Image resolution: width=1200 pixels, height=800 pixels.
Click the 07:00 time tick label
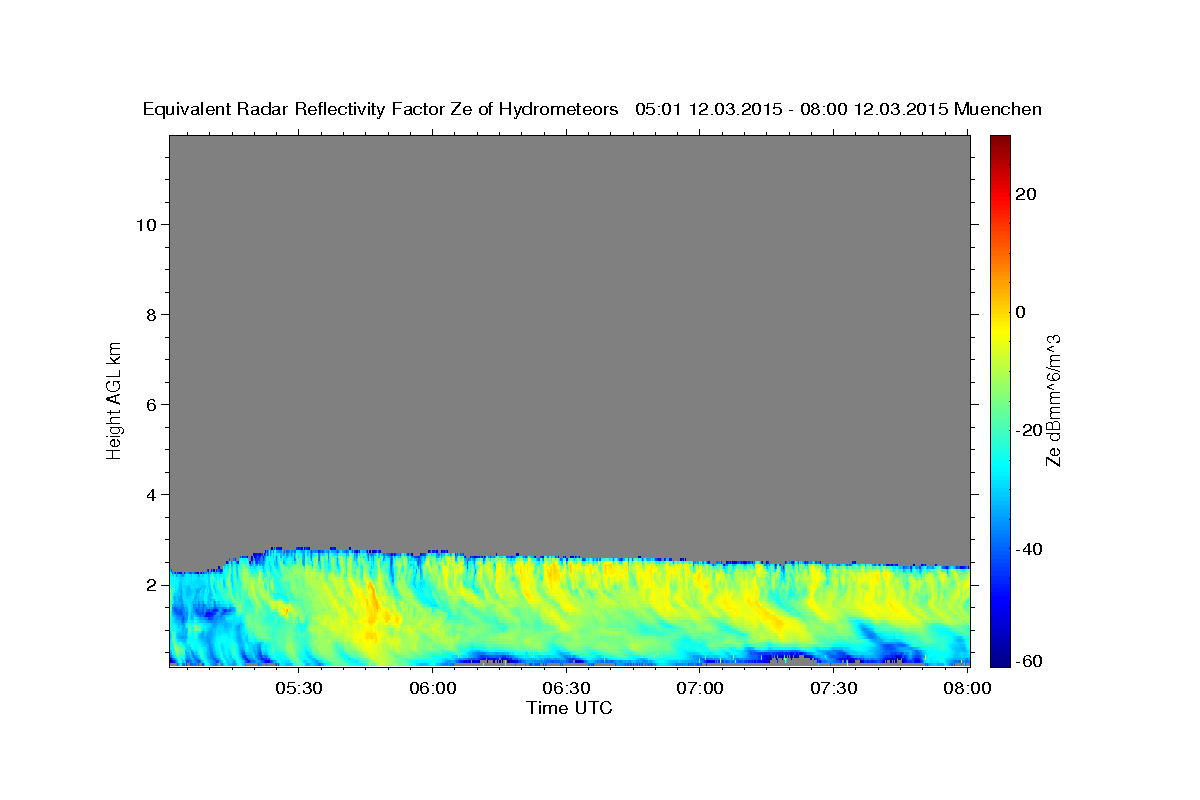[700, 688]
